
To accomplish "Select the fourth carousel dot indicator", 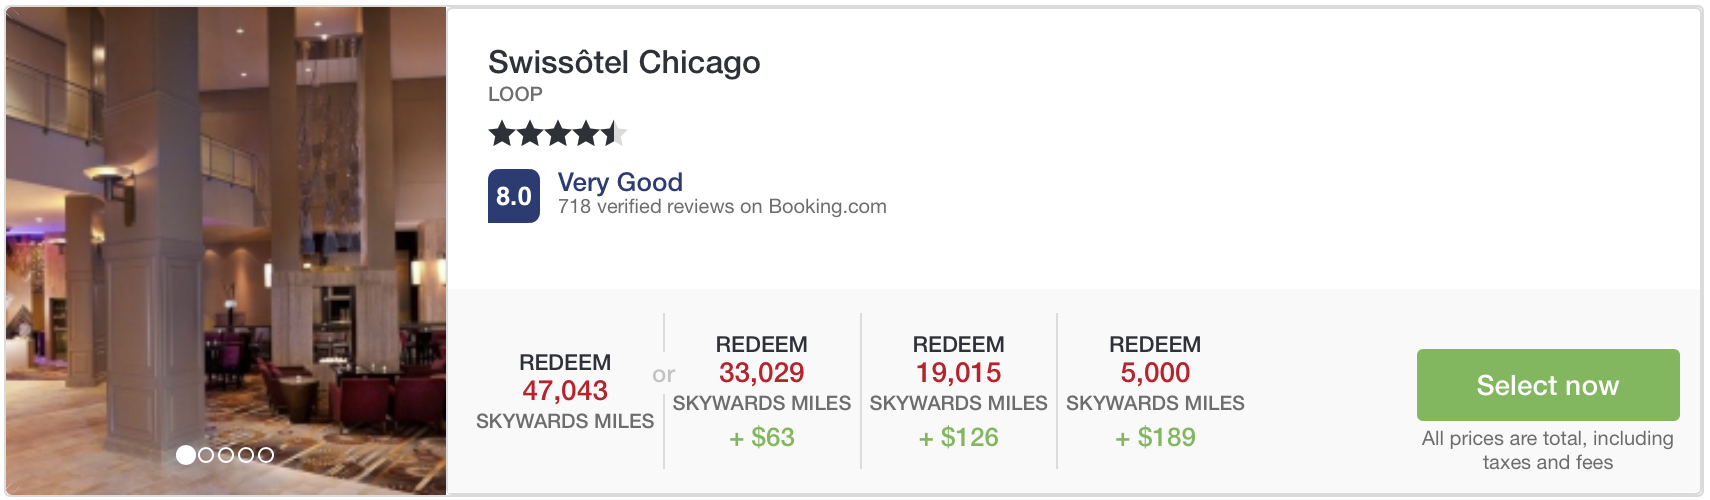I will tap(246, 455).
